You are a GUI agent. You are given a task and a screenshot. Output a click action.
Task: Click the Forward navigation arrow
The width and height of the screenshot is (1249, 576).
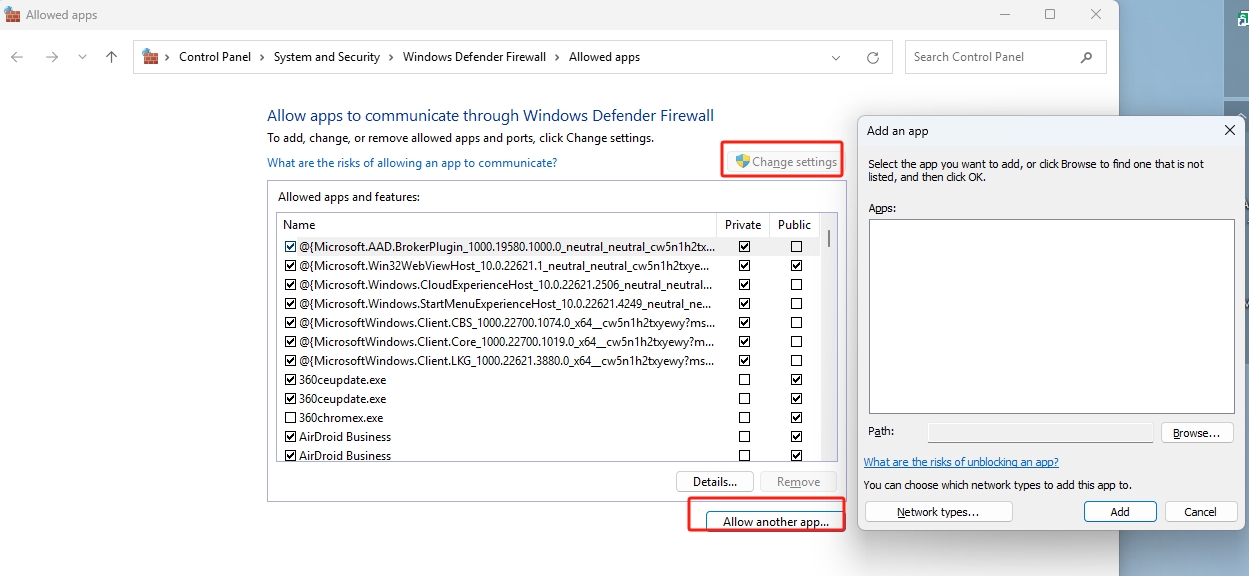pyautogui.click(x=52, y=57)
